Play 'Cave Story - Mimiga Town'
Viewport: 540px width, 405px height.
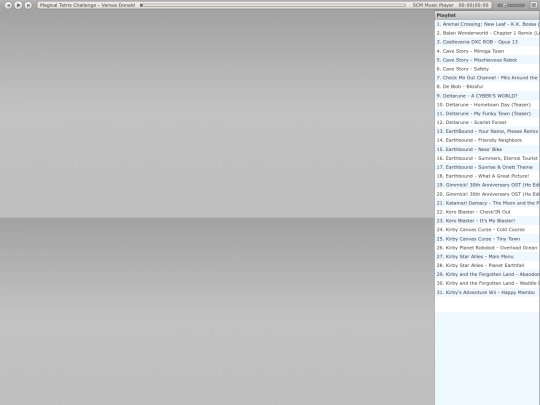coord(487,51)
